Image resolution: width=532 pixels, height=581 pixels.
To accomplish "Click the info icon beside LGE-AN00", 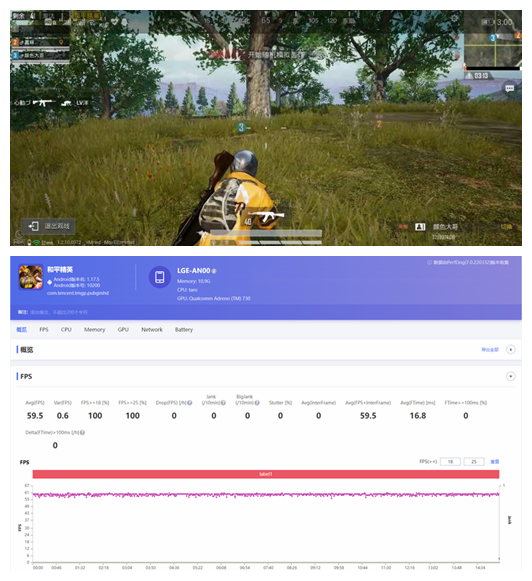I will click(x=214, y=271).
